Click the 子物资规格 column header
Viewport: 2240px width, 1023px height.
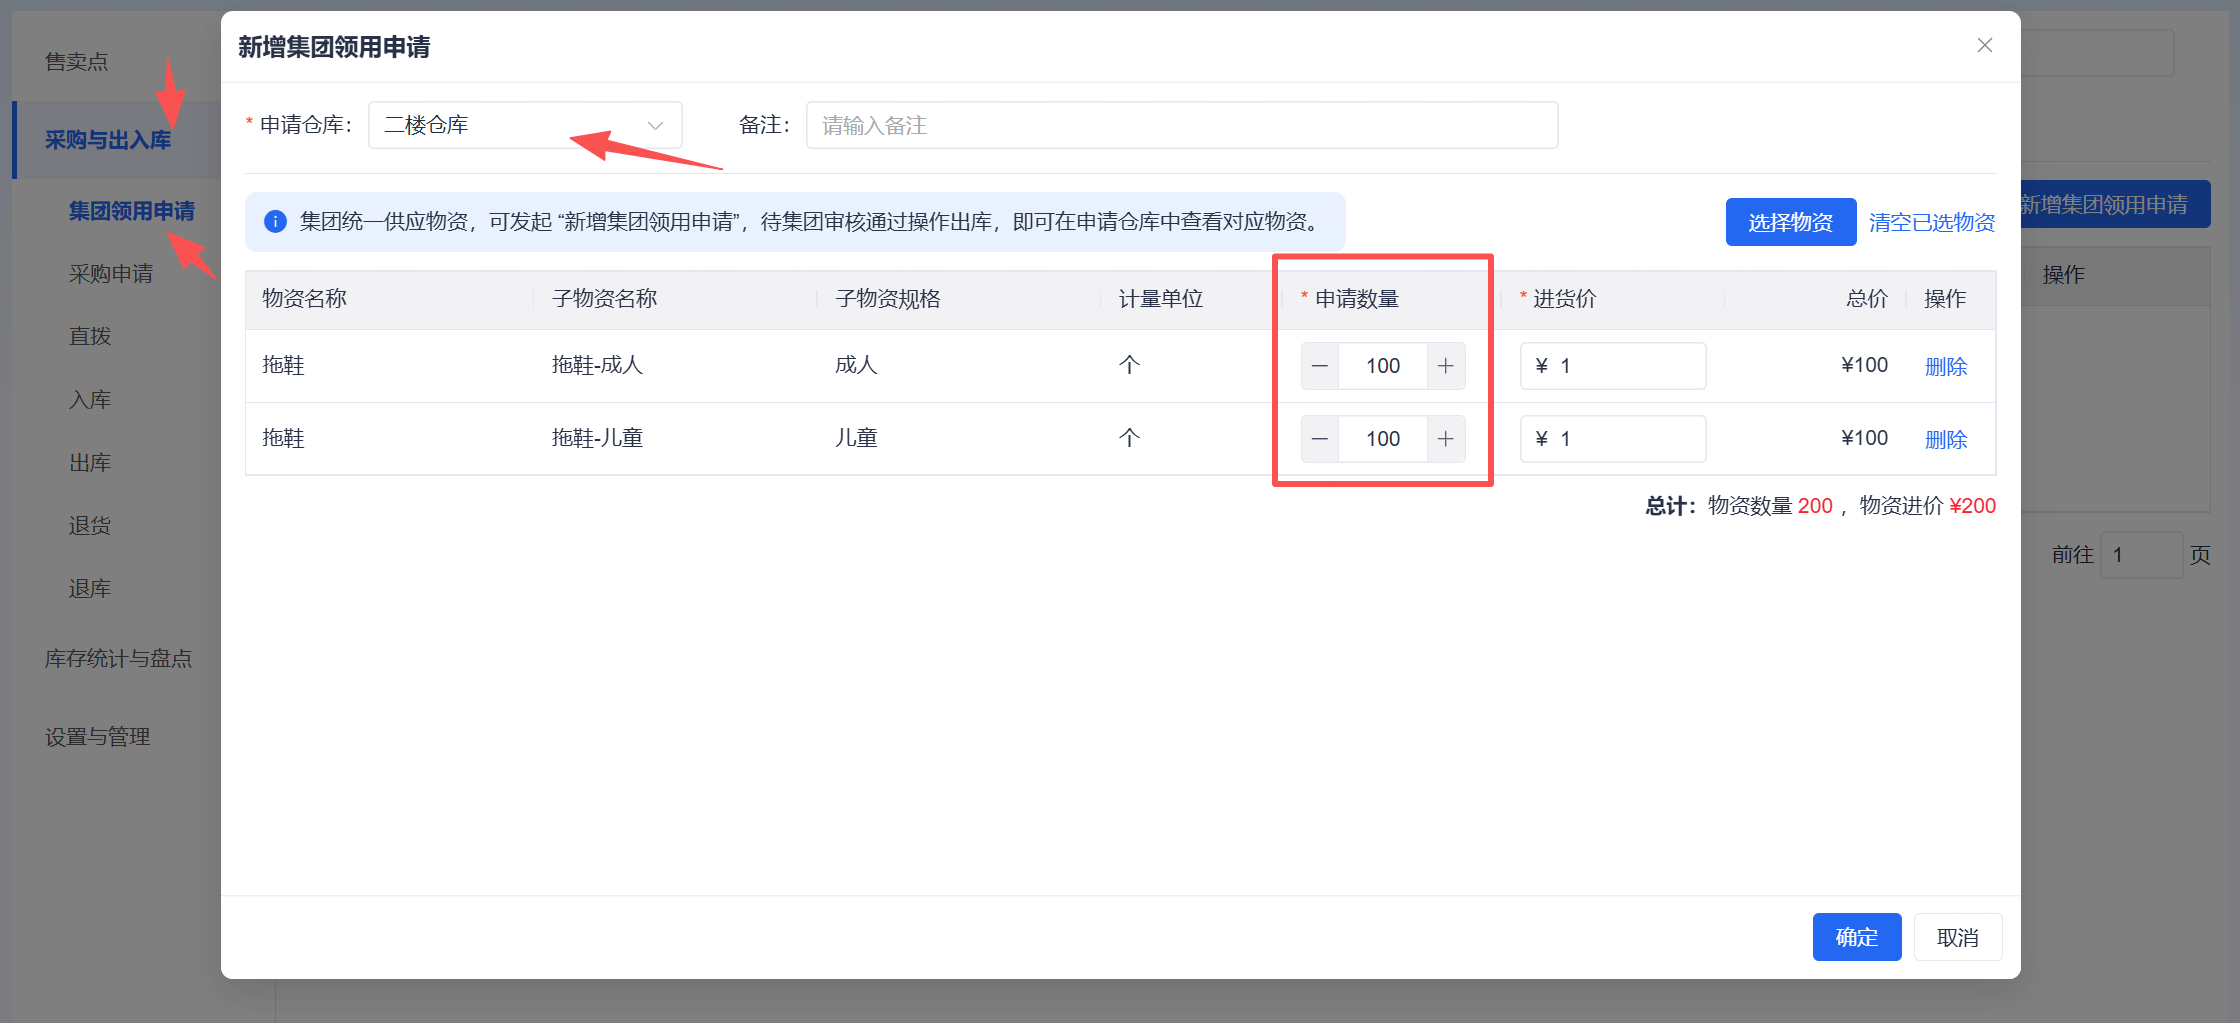coord(888,299)
